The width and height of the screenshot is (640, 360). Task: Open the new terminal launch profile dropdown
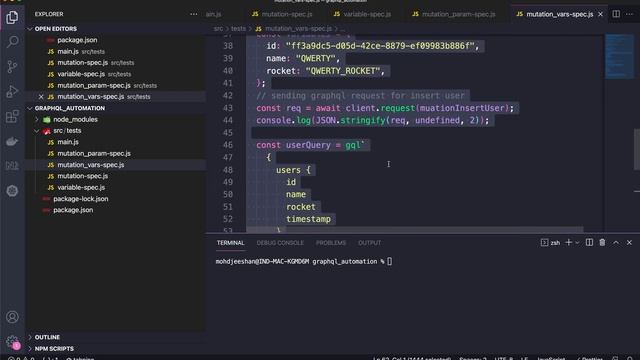click(577, 242)
